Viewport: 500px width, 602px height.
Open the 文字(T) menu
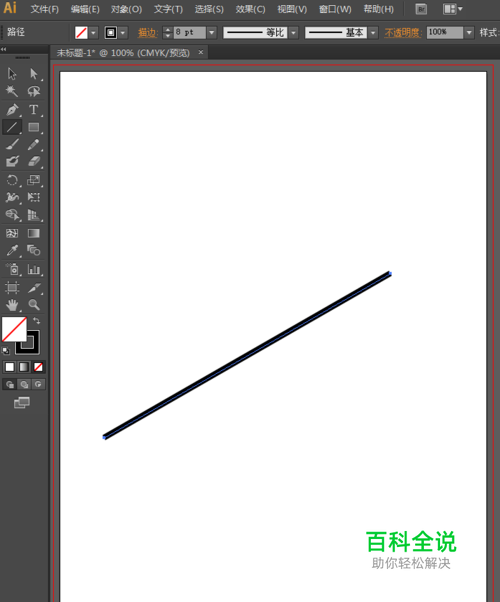168,9
